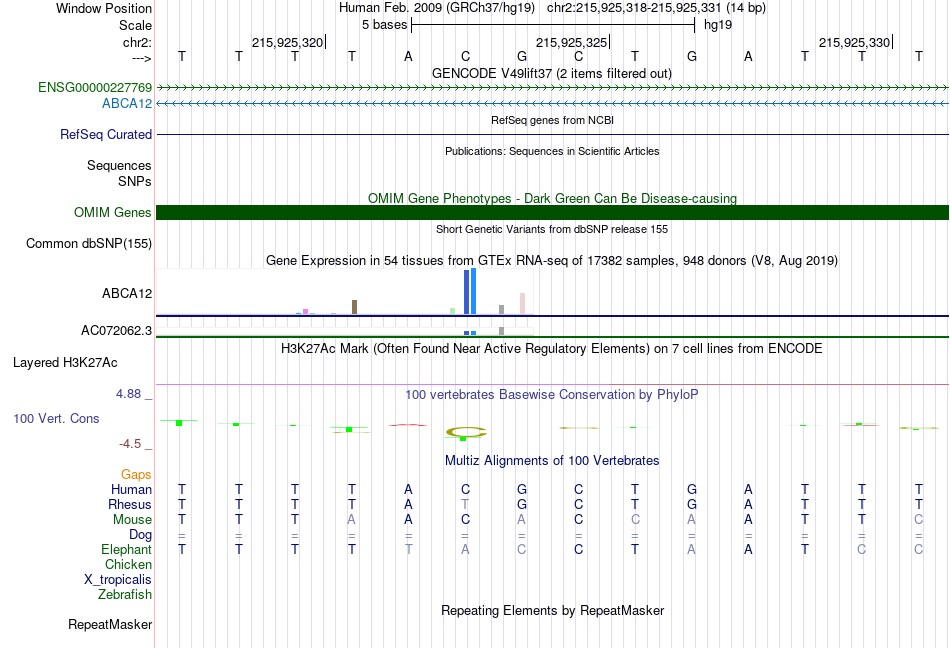Image resolution: width=950 pixels, height=648 pixels.
Task: Click the Window Position label
Action: point(104,8)
